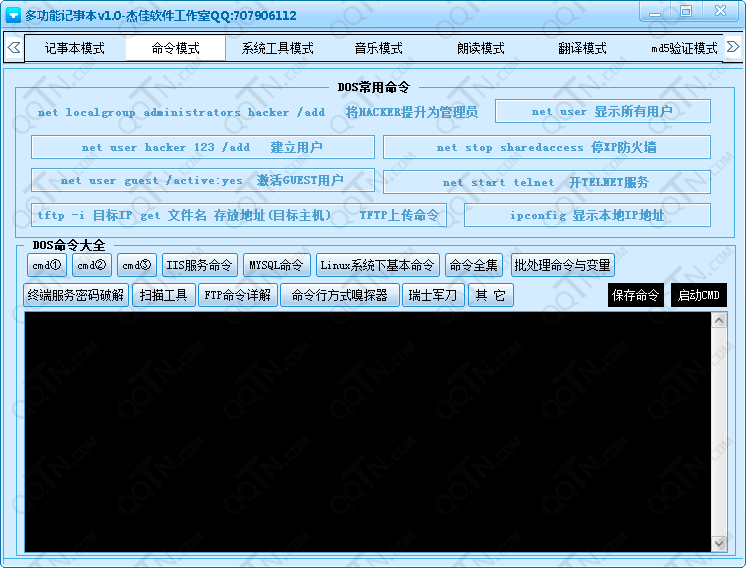
Task: Choose net stop sharedaccess 停XP防火墙
Action: tap(546, 147)
